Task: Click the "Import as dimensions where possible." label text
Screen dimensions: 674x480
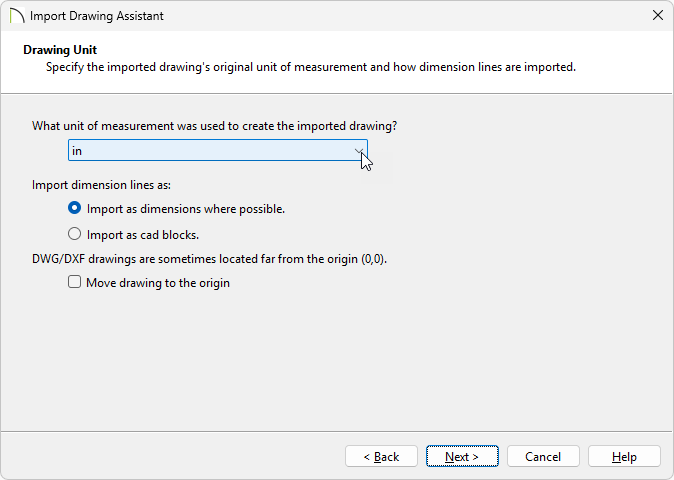Action: pos(186,209)
